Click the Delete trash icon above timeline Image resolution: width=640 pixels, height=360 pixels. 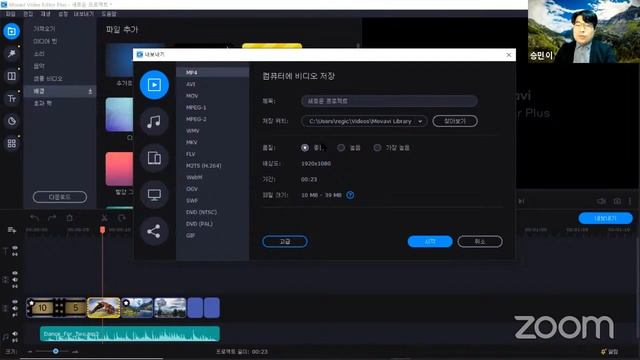tap(69, 218)
